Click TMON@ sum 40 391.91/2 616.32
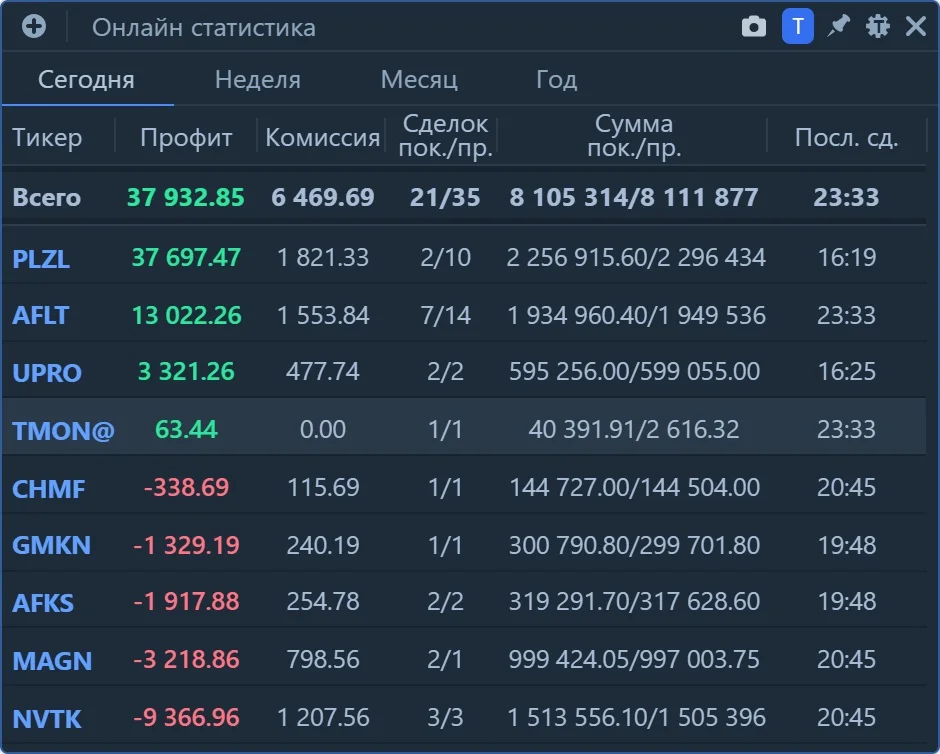 tap(634, 429)
